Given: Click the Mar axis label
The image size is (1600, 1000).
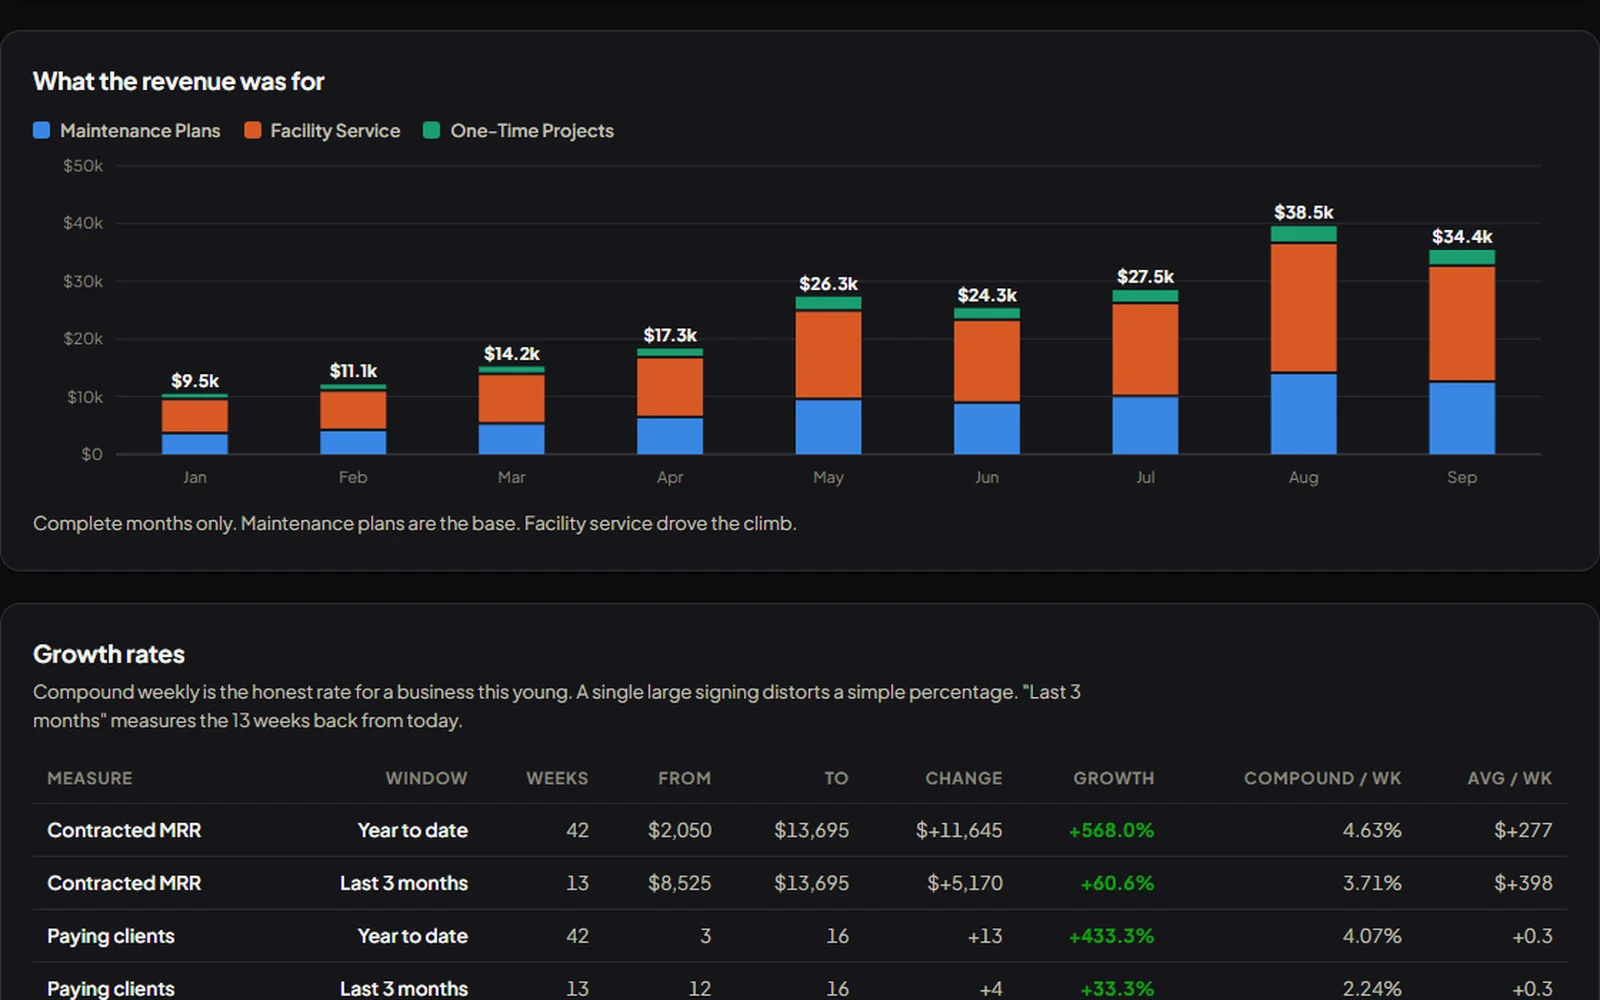Looking at the screenshot, I should click(511, 477).
